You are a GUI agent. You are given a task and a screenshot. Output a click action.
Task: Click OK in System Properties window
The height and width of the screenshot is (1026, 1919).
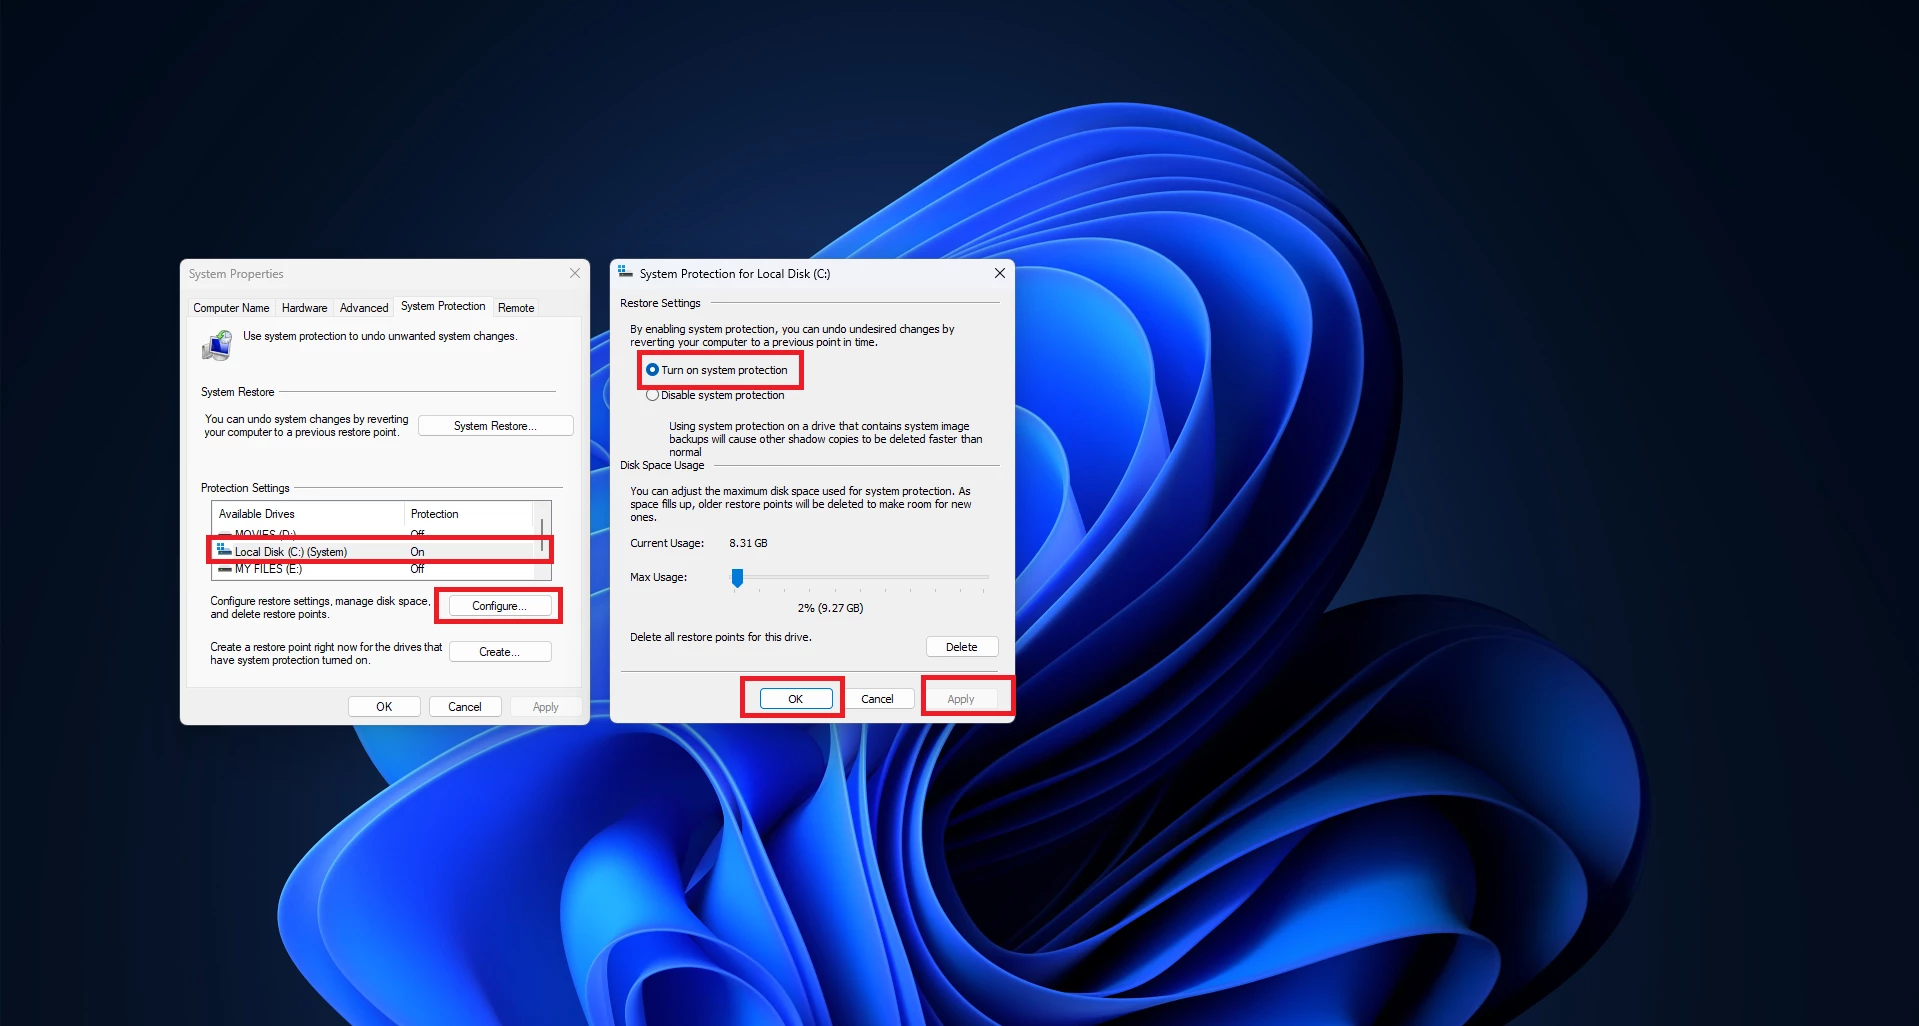point(384,707)
